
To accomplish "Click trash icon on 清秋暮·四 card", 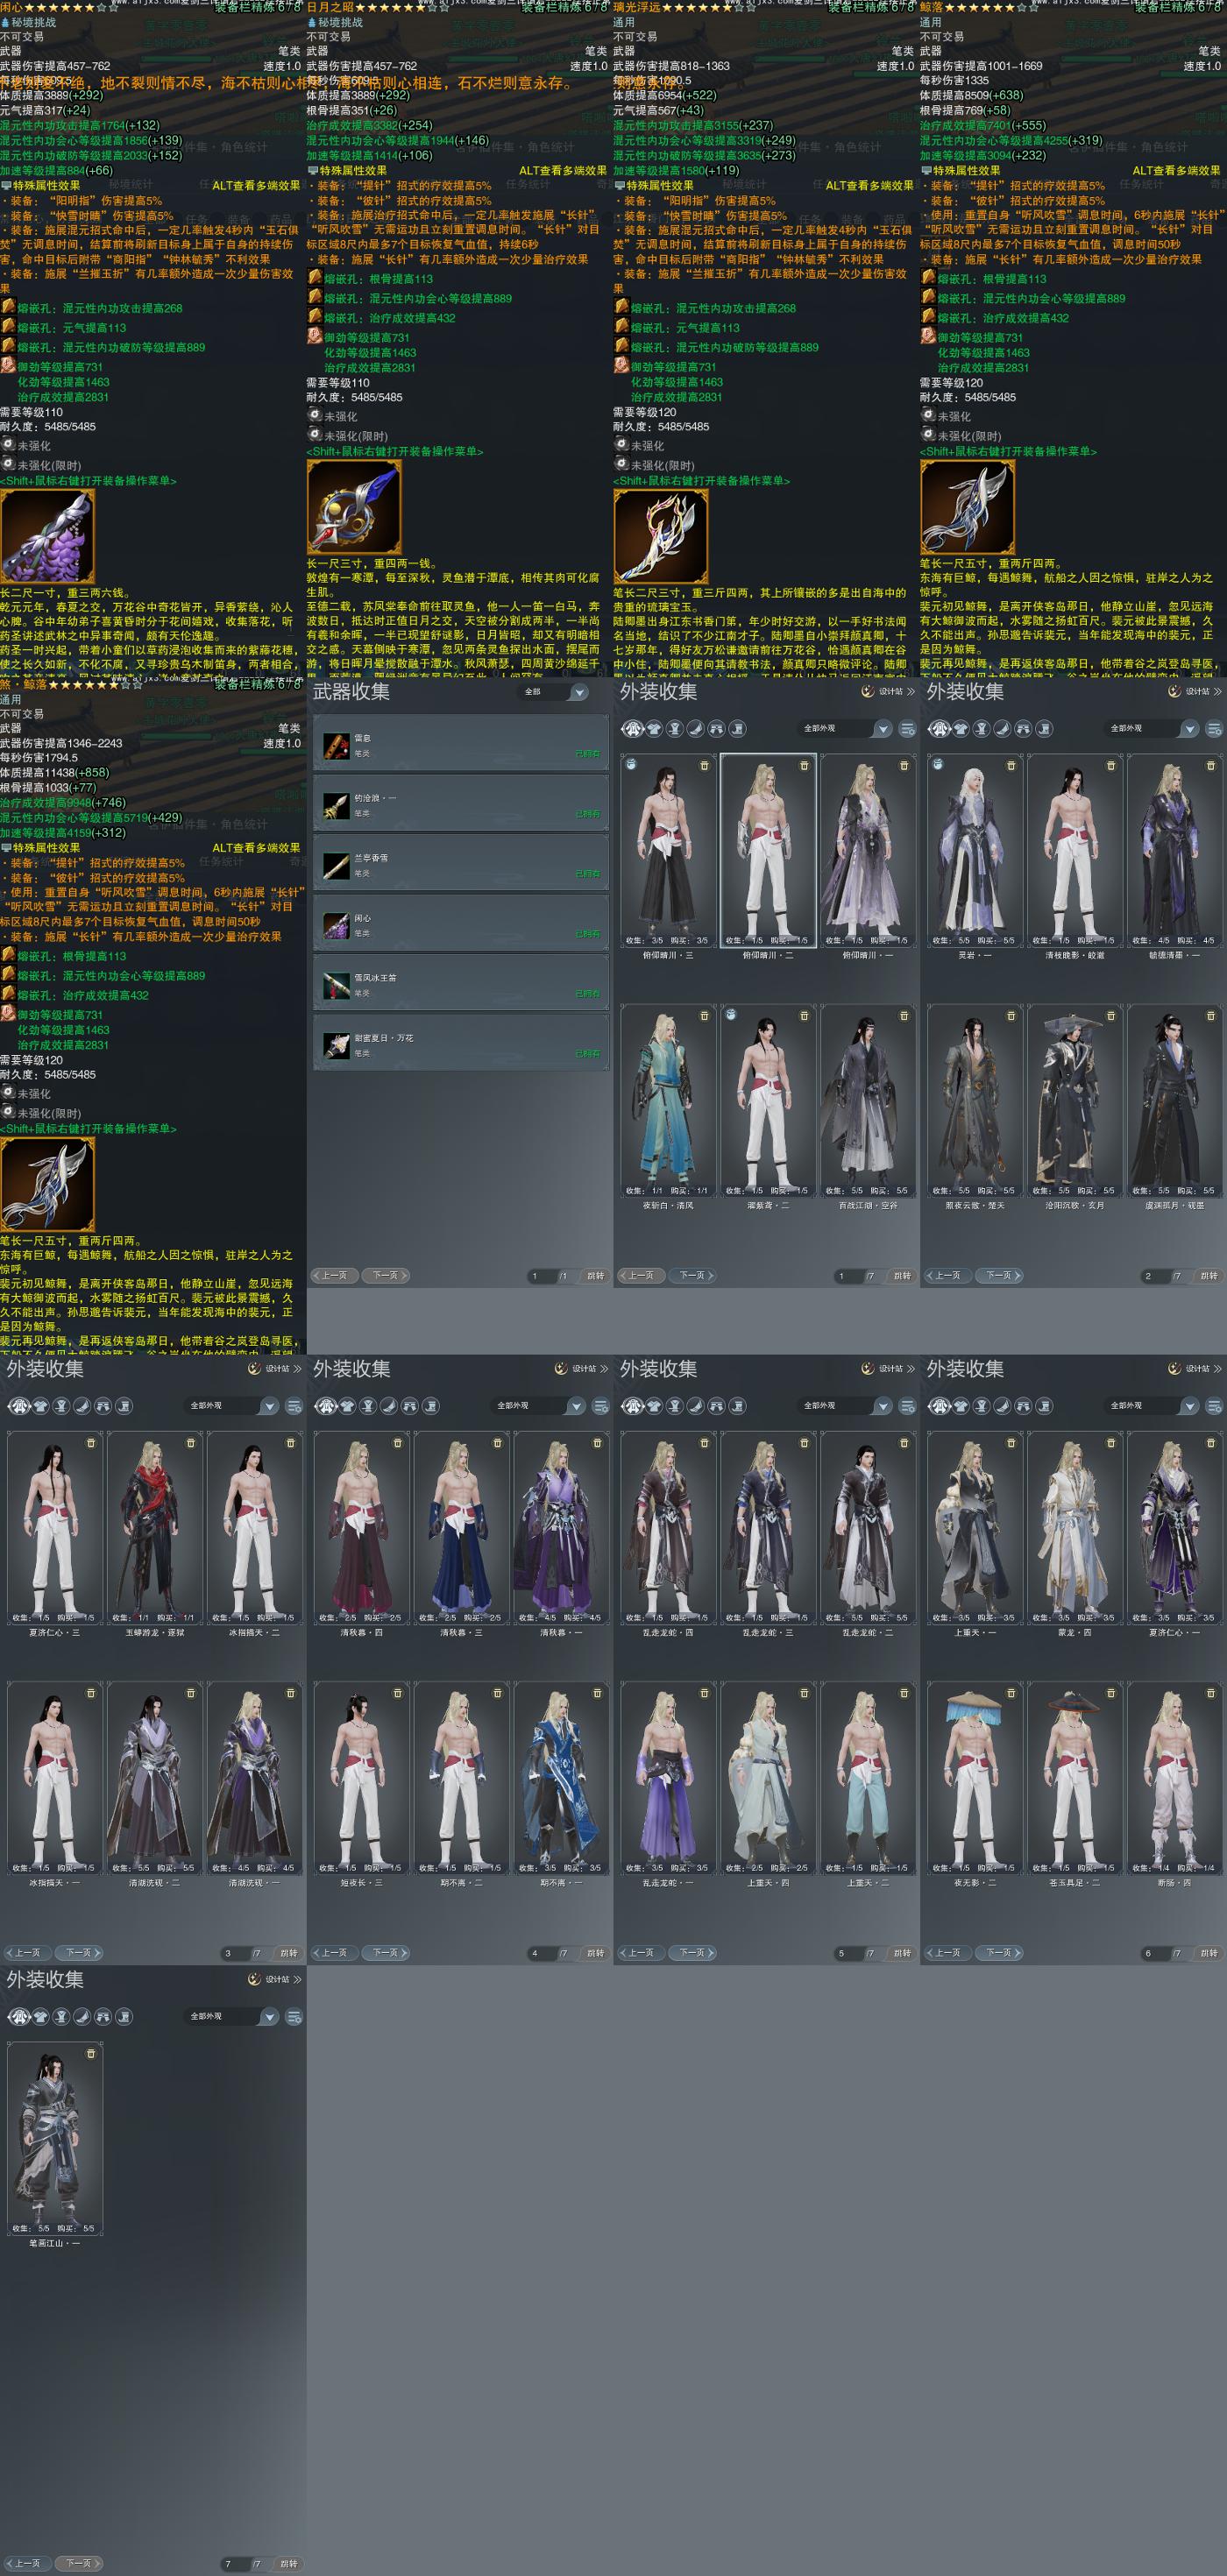I will point(398,1443).
